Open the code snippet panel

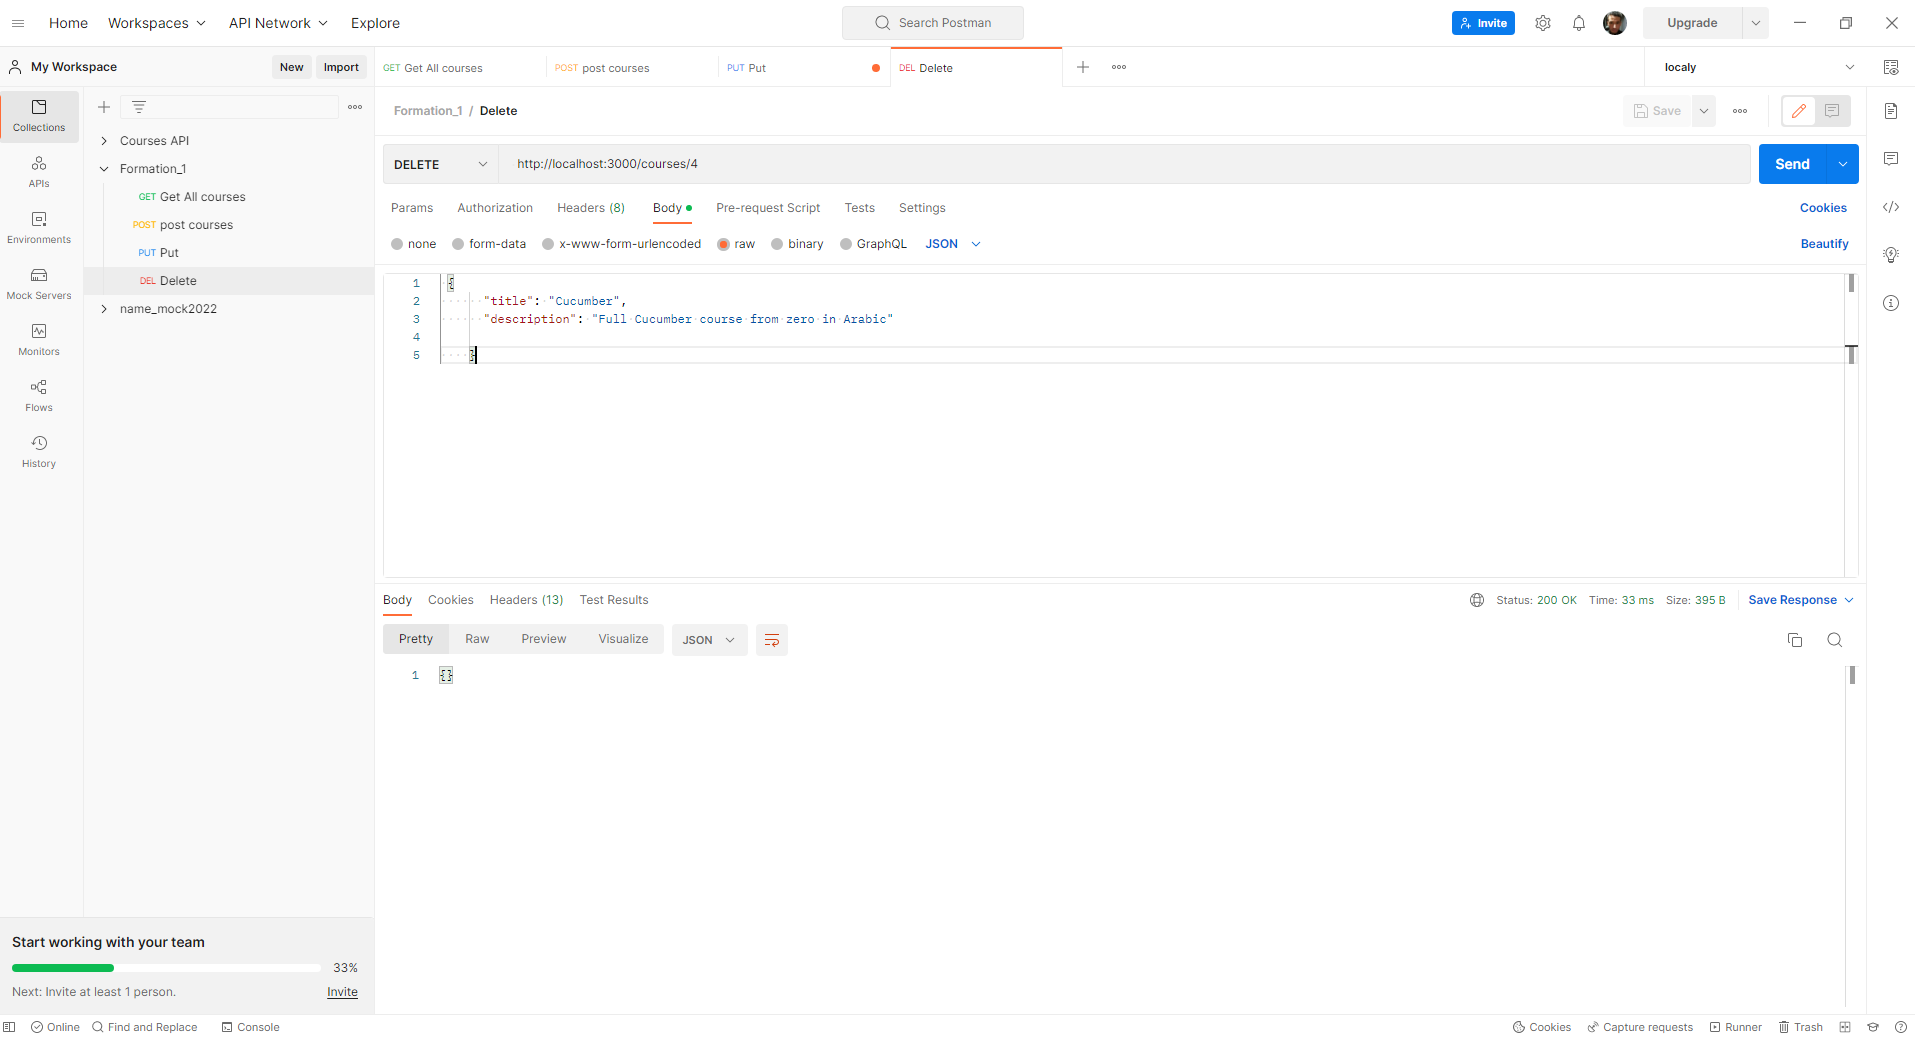1891,207
